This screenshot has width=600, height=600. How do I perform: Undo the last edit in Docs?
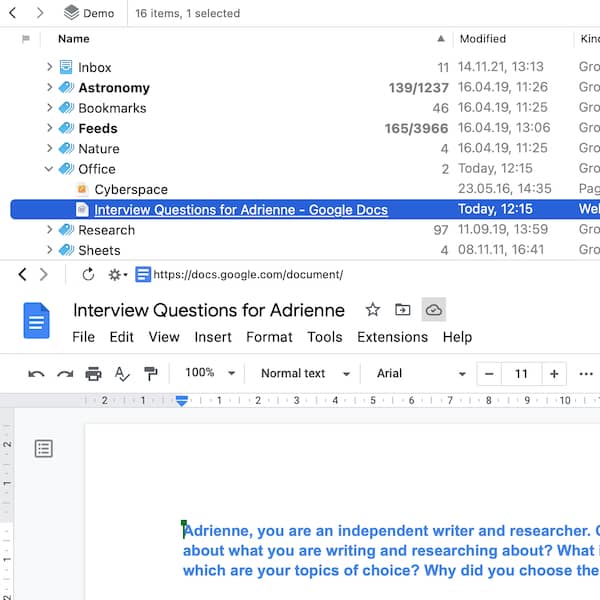click(x=36, y=374)
